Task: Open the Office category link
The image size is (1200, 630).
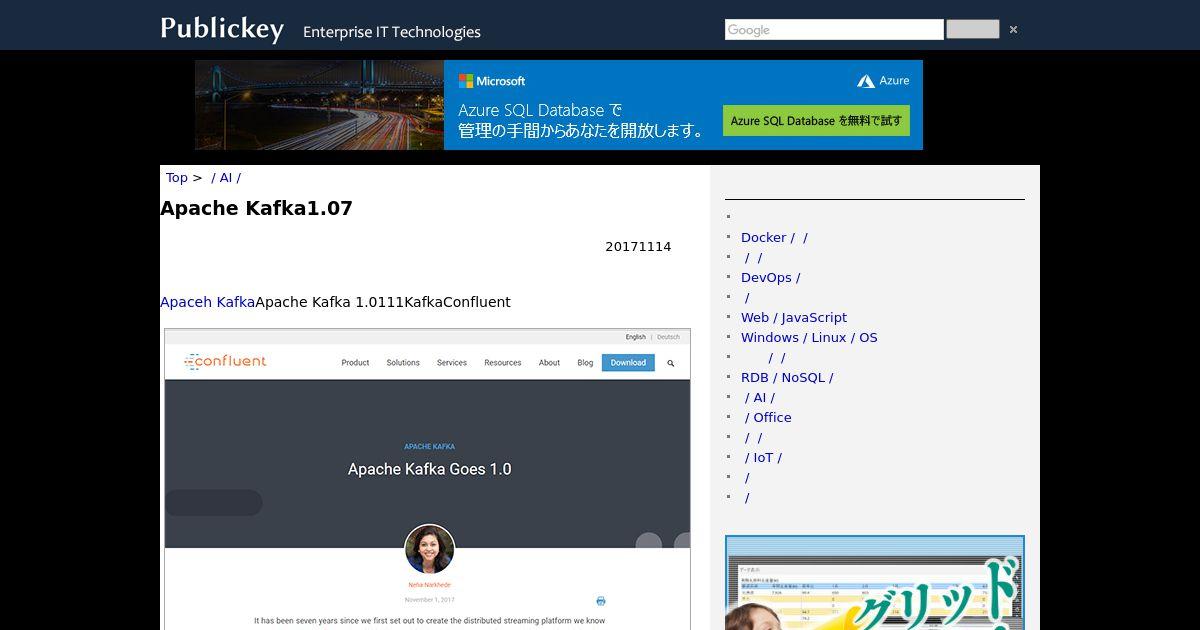Action: (768, 418)
